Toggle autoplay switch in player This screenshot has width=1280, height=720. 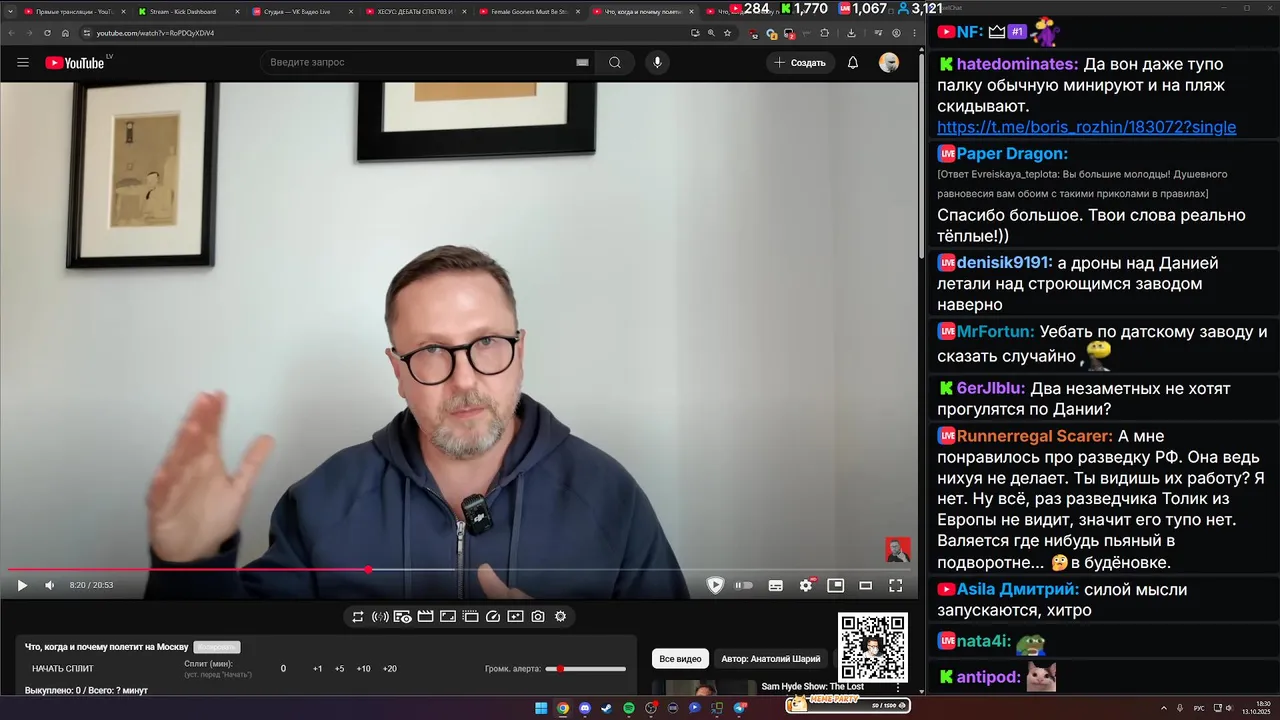744,585
